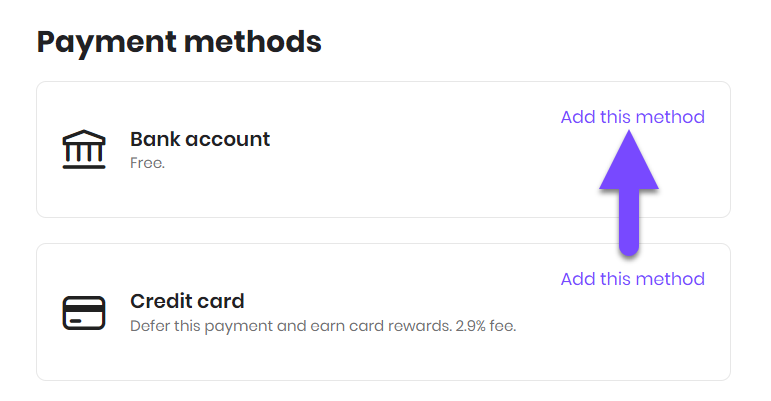Click the bank building icon
Screen dimensions: 771x401
tap(84, 149)
